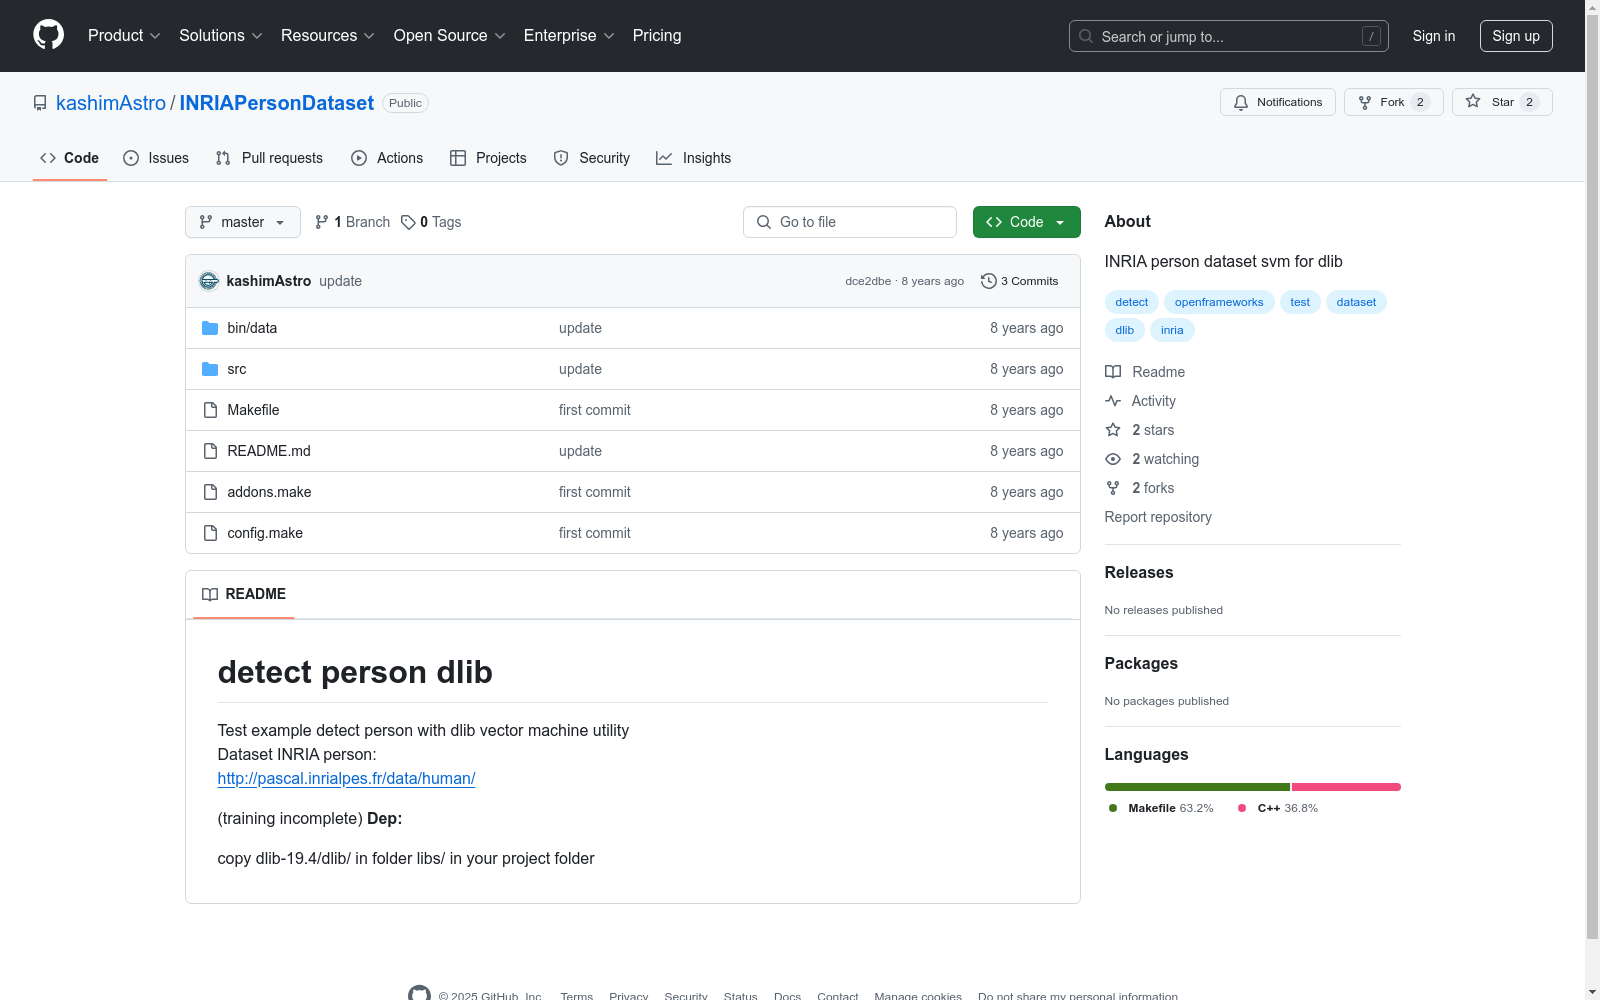Click the magnifier icon in Go to file
The image size is (1600, 1000).
click(764, 222)
